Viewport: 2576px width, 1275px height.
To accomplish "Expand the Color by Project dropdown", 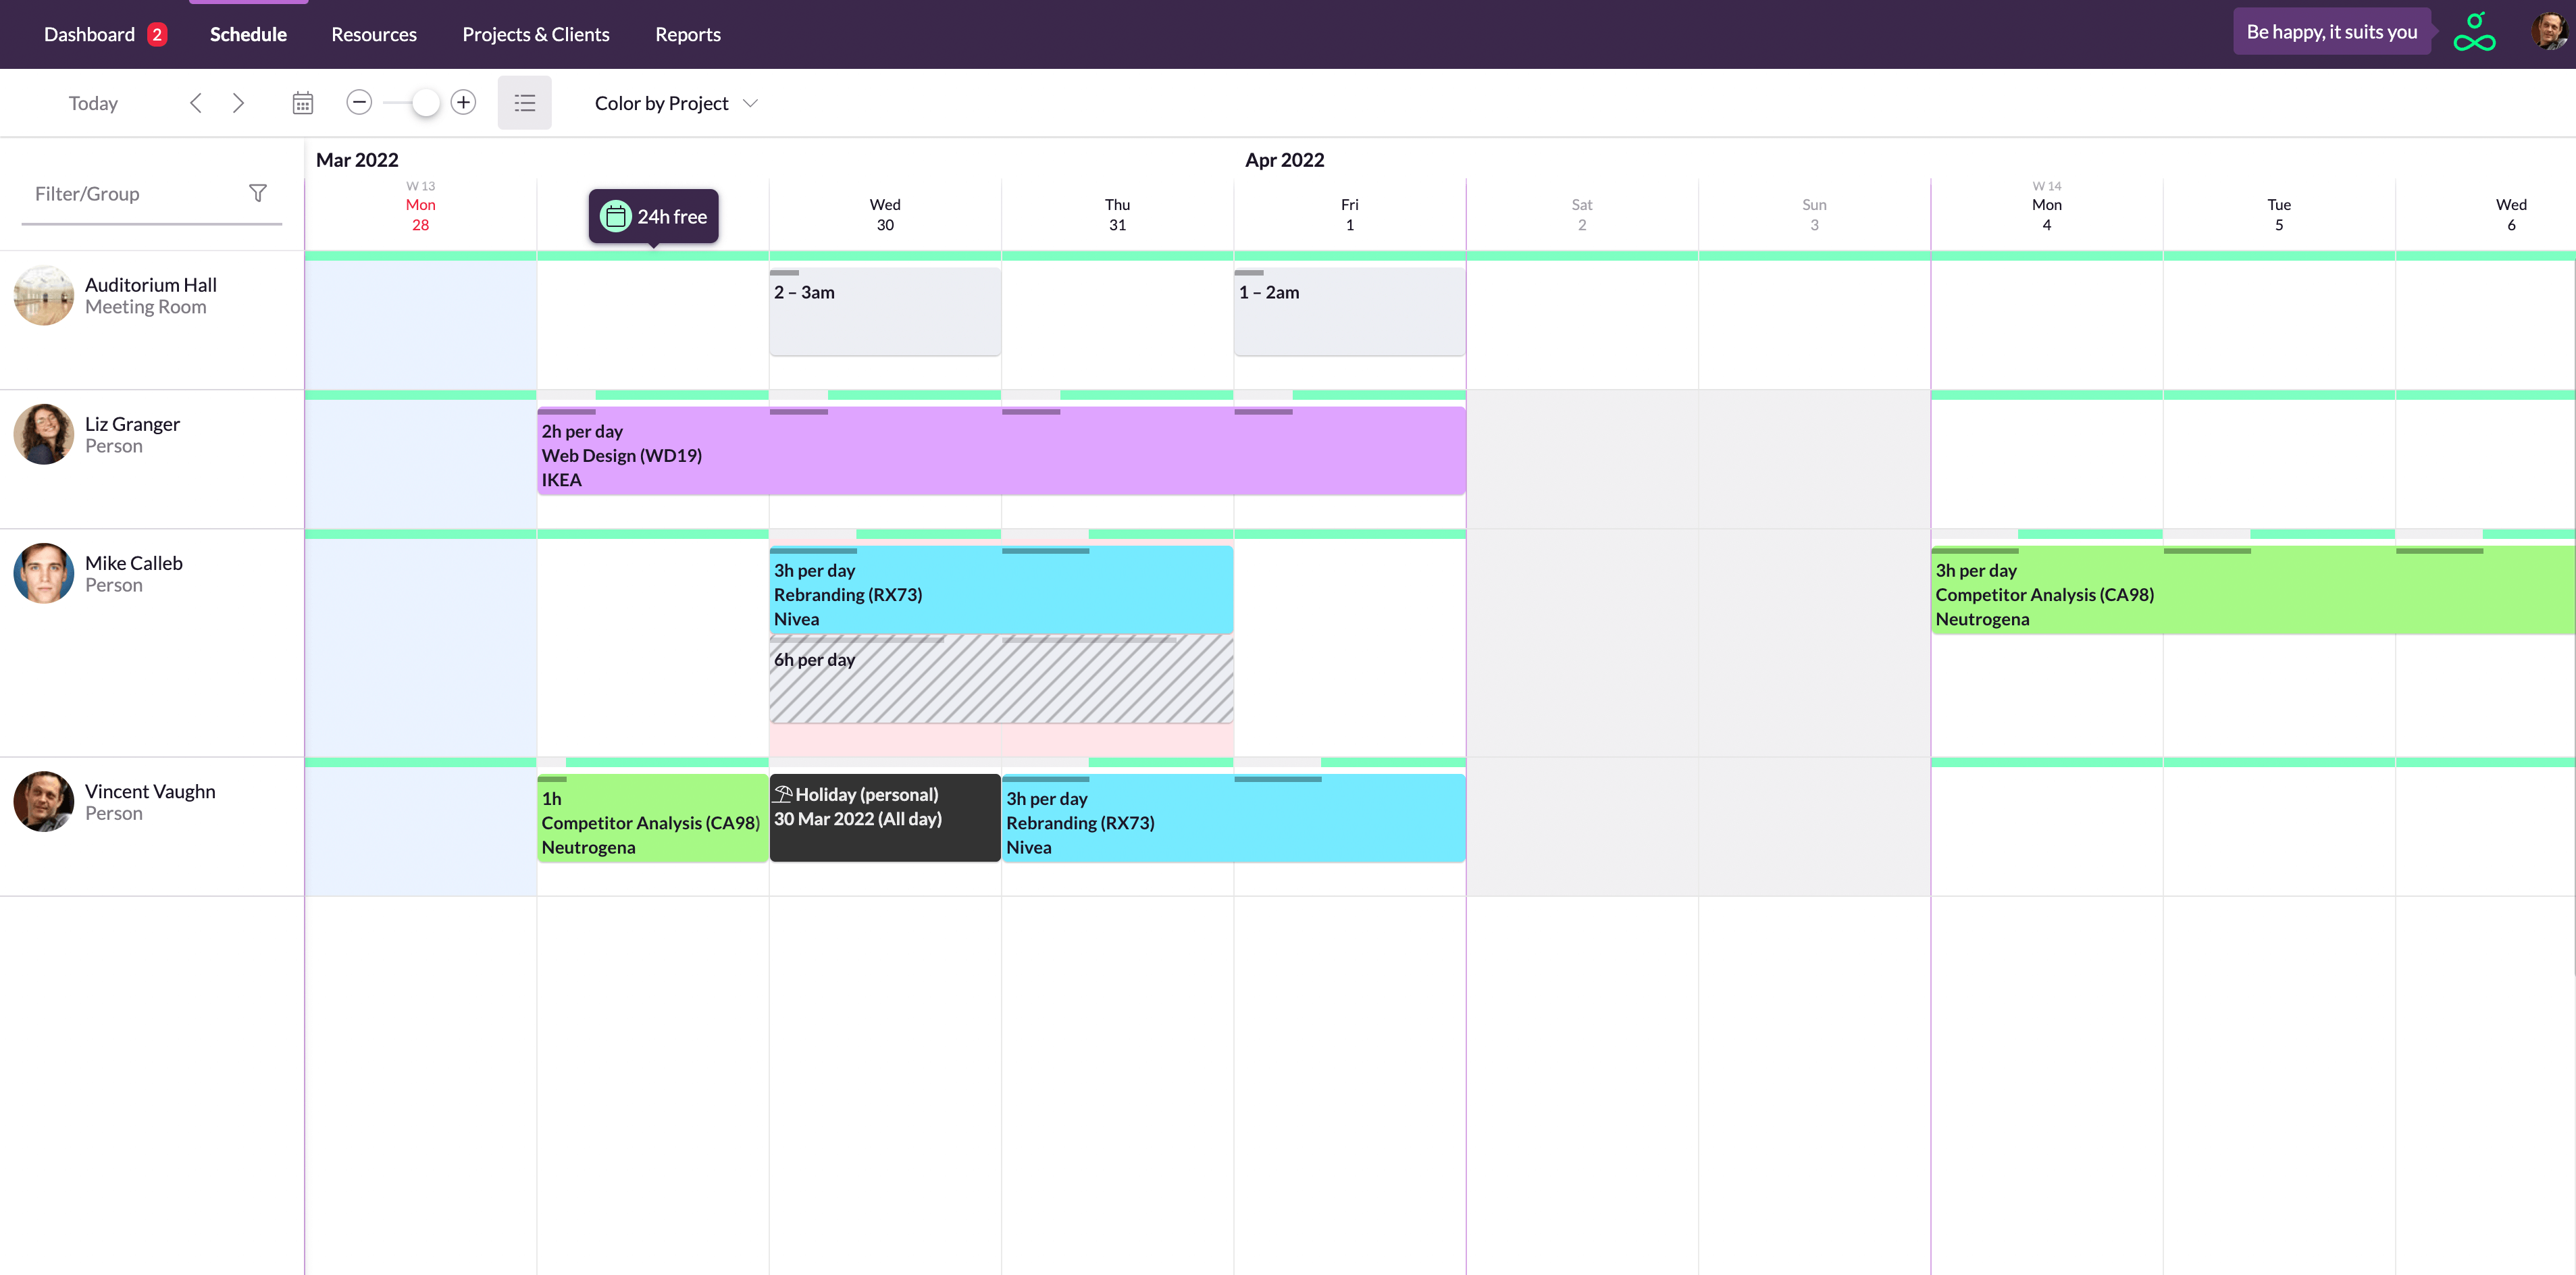I will coord(661,103).
